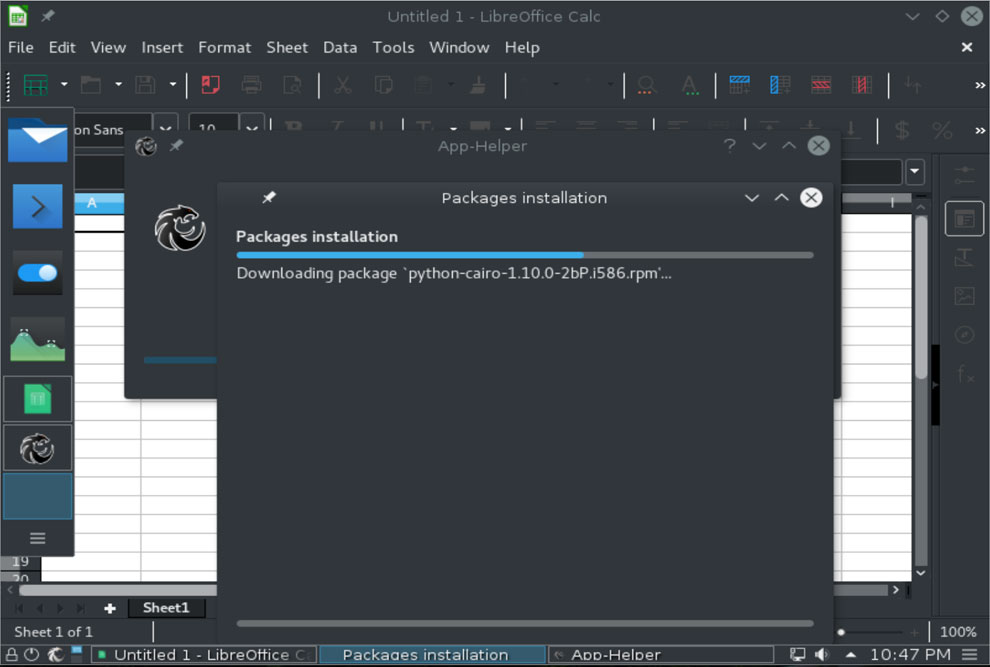Click the Percent format icon

(x=943, y=130)
